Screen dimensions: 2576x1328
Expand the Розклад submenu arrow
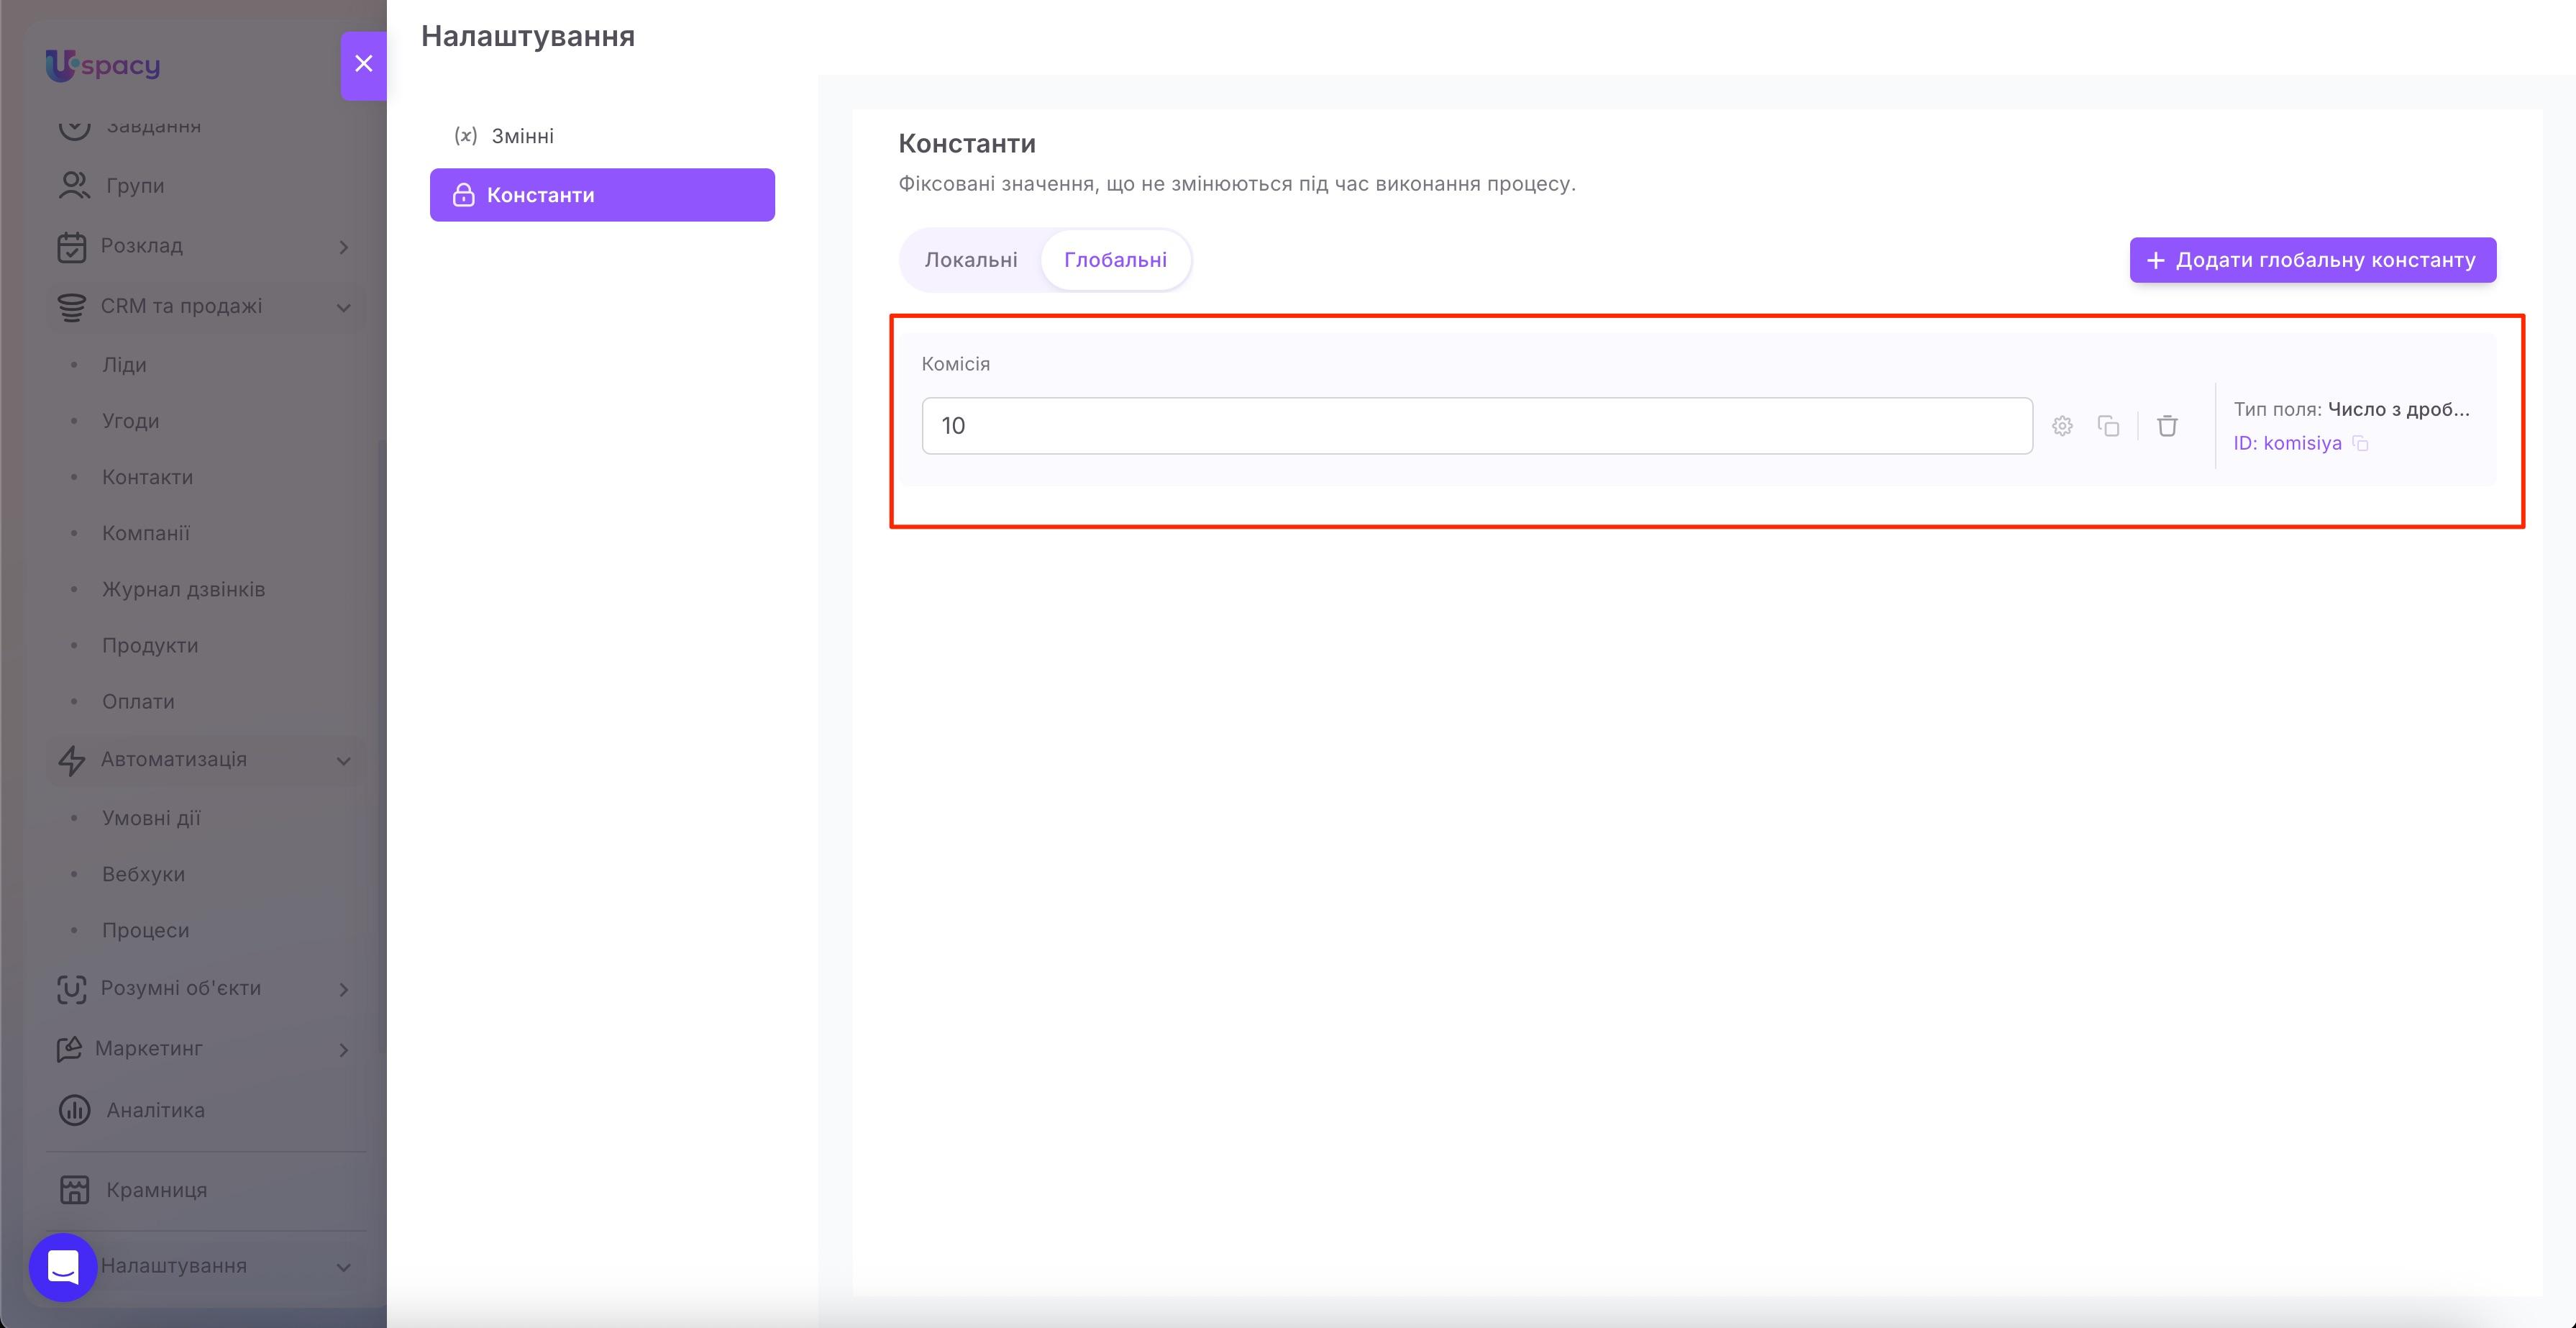[343, 247]
